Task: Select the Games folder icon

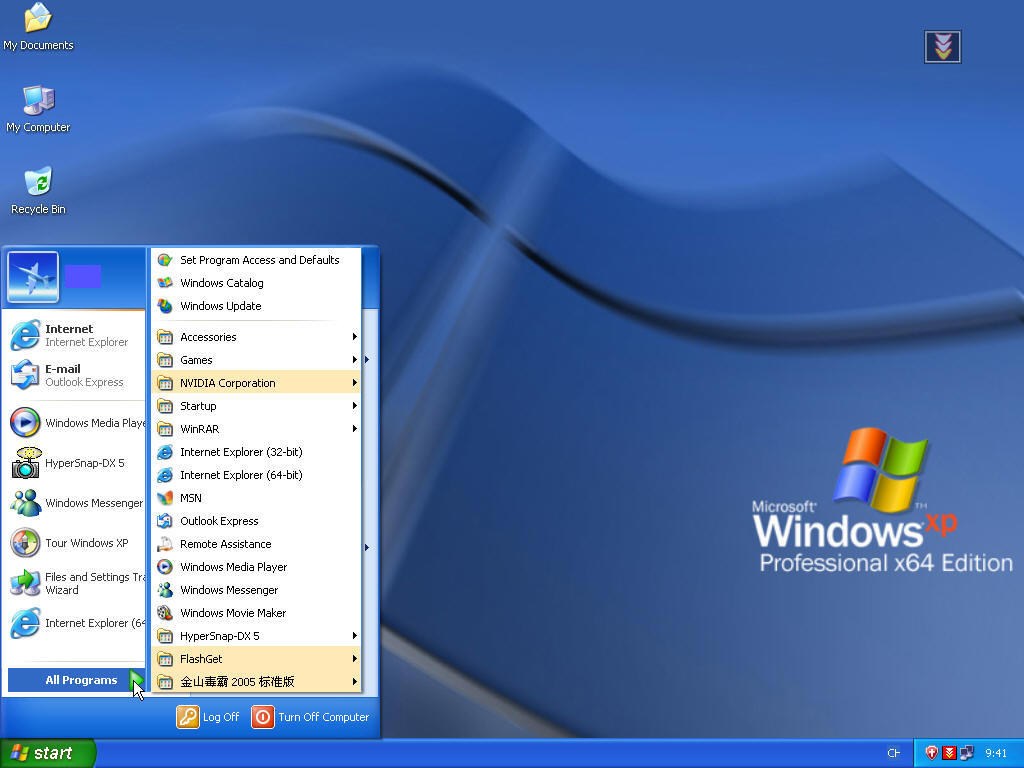Action: [165, 360]
